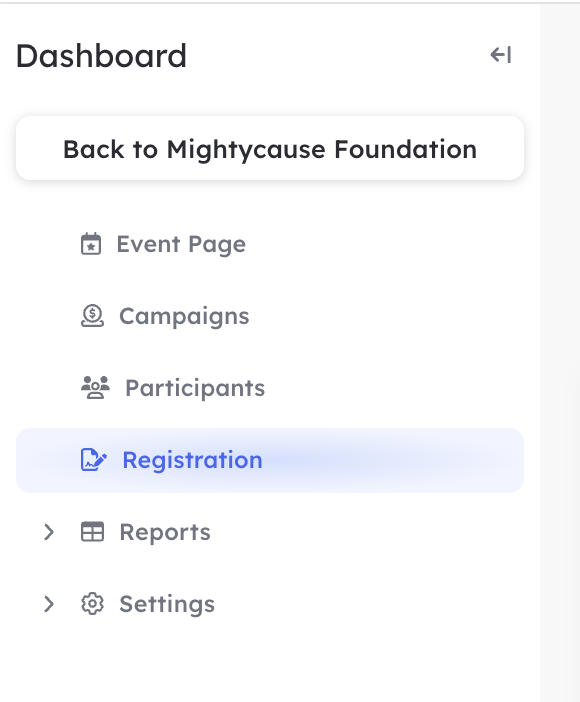The image size is (580, 702).
Task: Click the Dashboard heading title
Action: pos(101,56)
